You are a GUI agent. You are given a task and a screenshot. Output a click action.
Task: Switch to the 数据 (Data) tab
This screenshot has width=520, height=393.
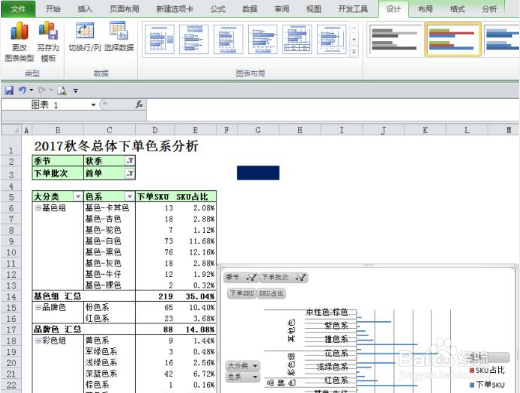(250, 9)
